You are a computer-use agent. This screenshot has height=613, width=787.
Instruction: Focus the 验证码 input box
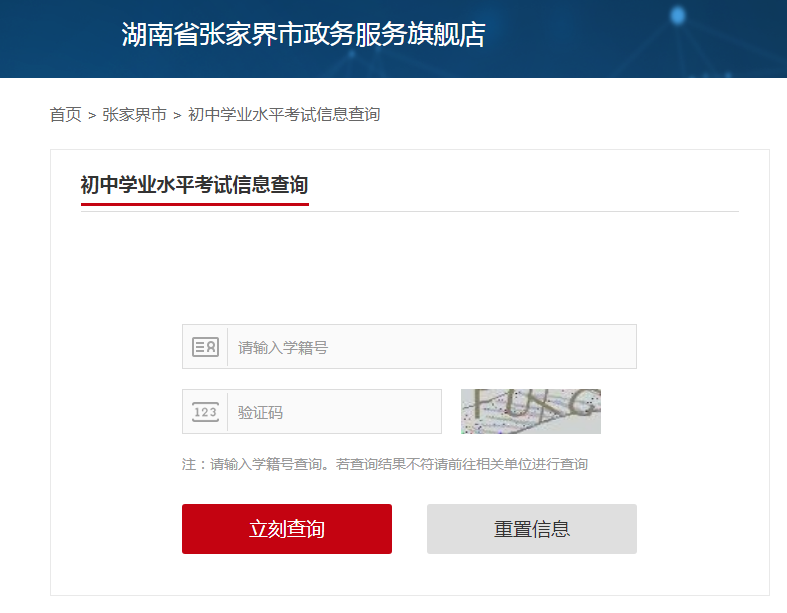click(x=334, y=412)
